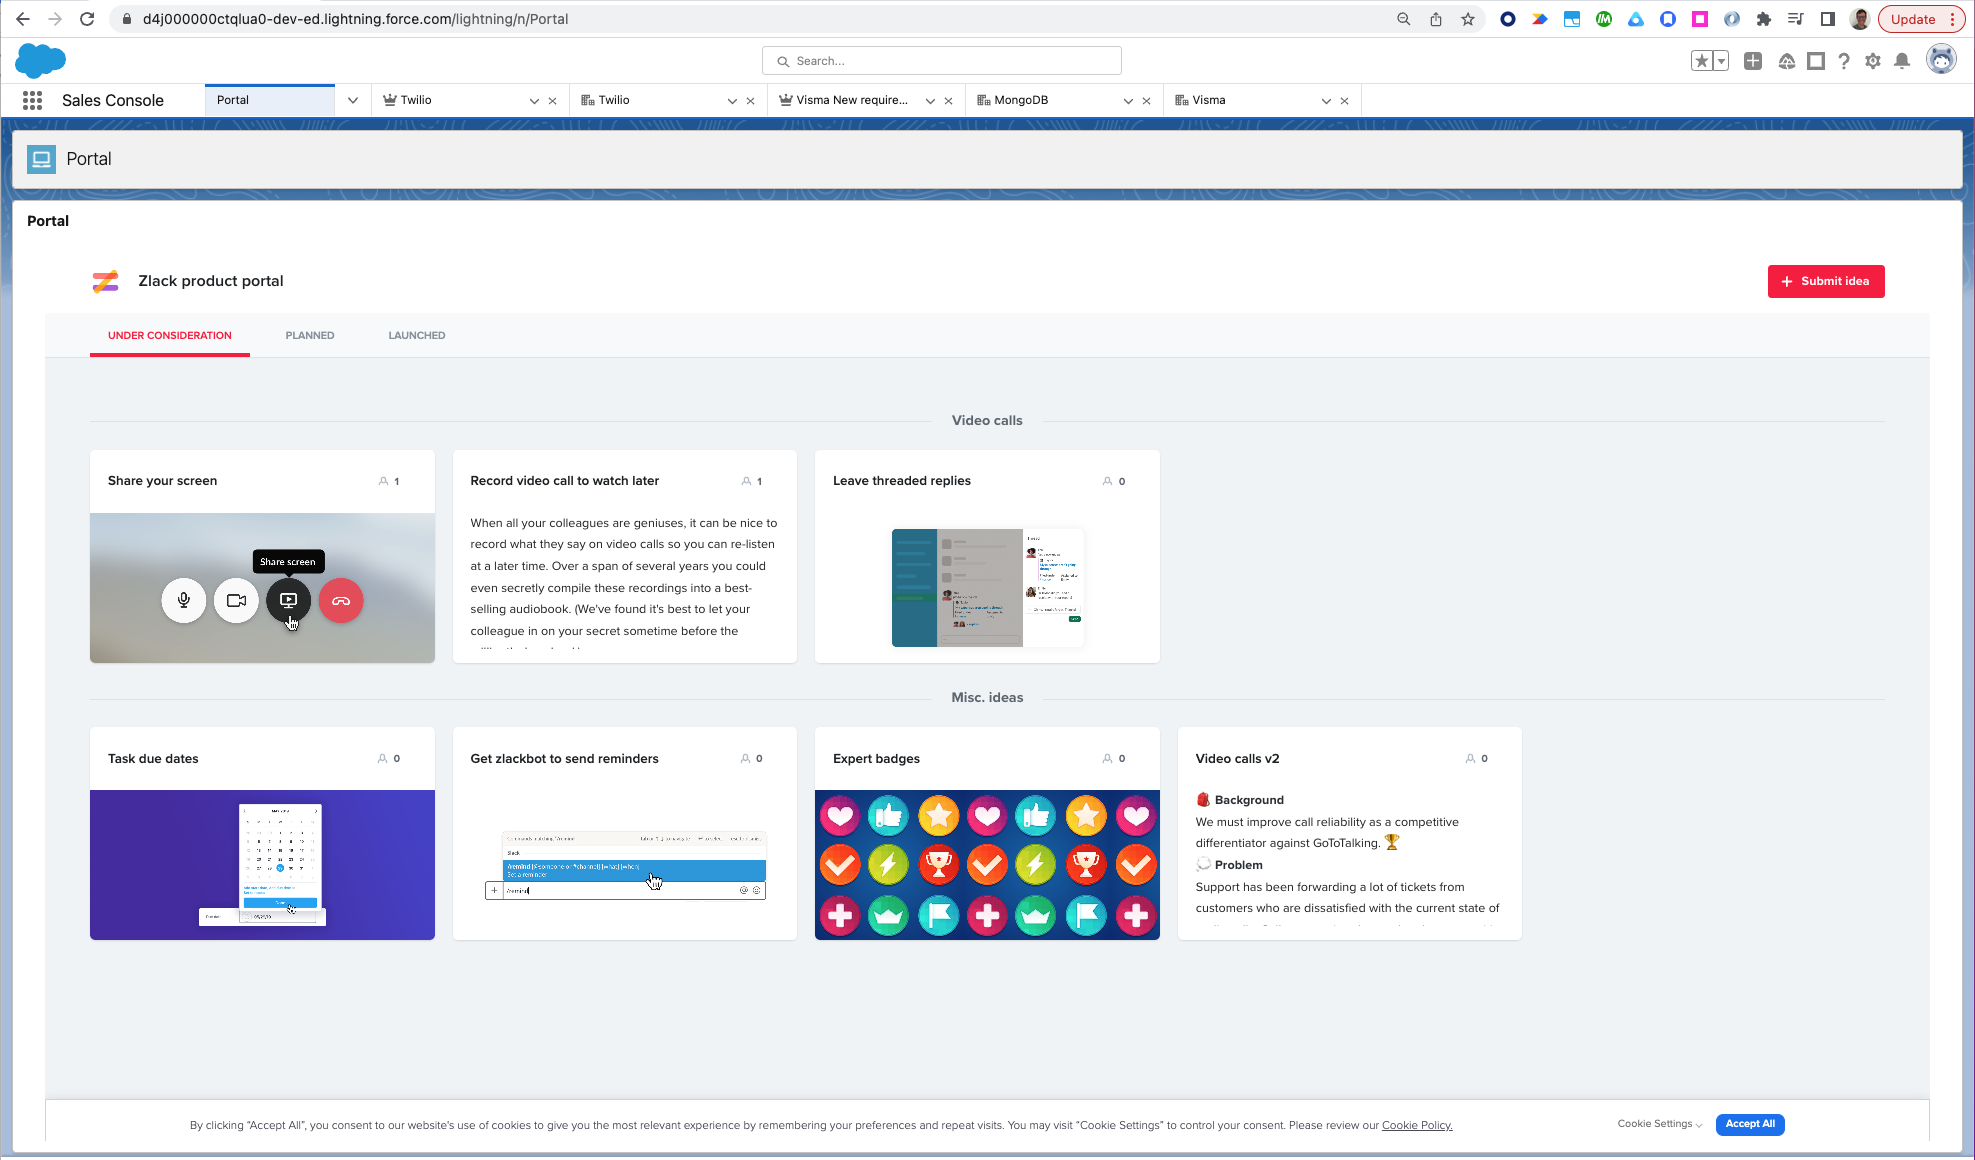Click vote icon on Expert badges card
Viewport: 1975px width, 1160px height.
coord(1107,759)
